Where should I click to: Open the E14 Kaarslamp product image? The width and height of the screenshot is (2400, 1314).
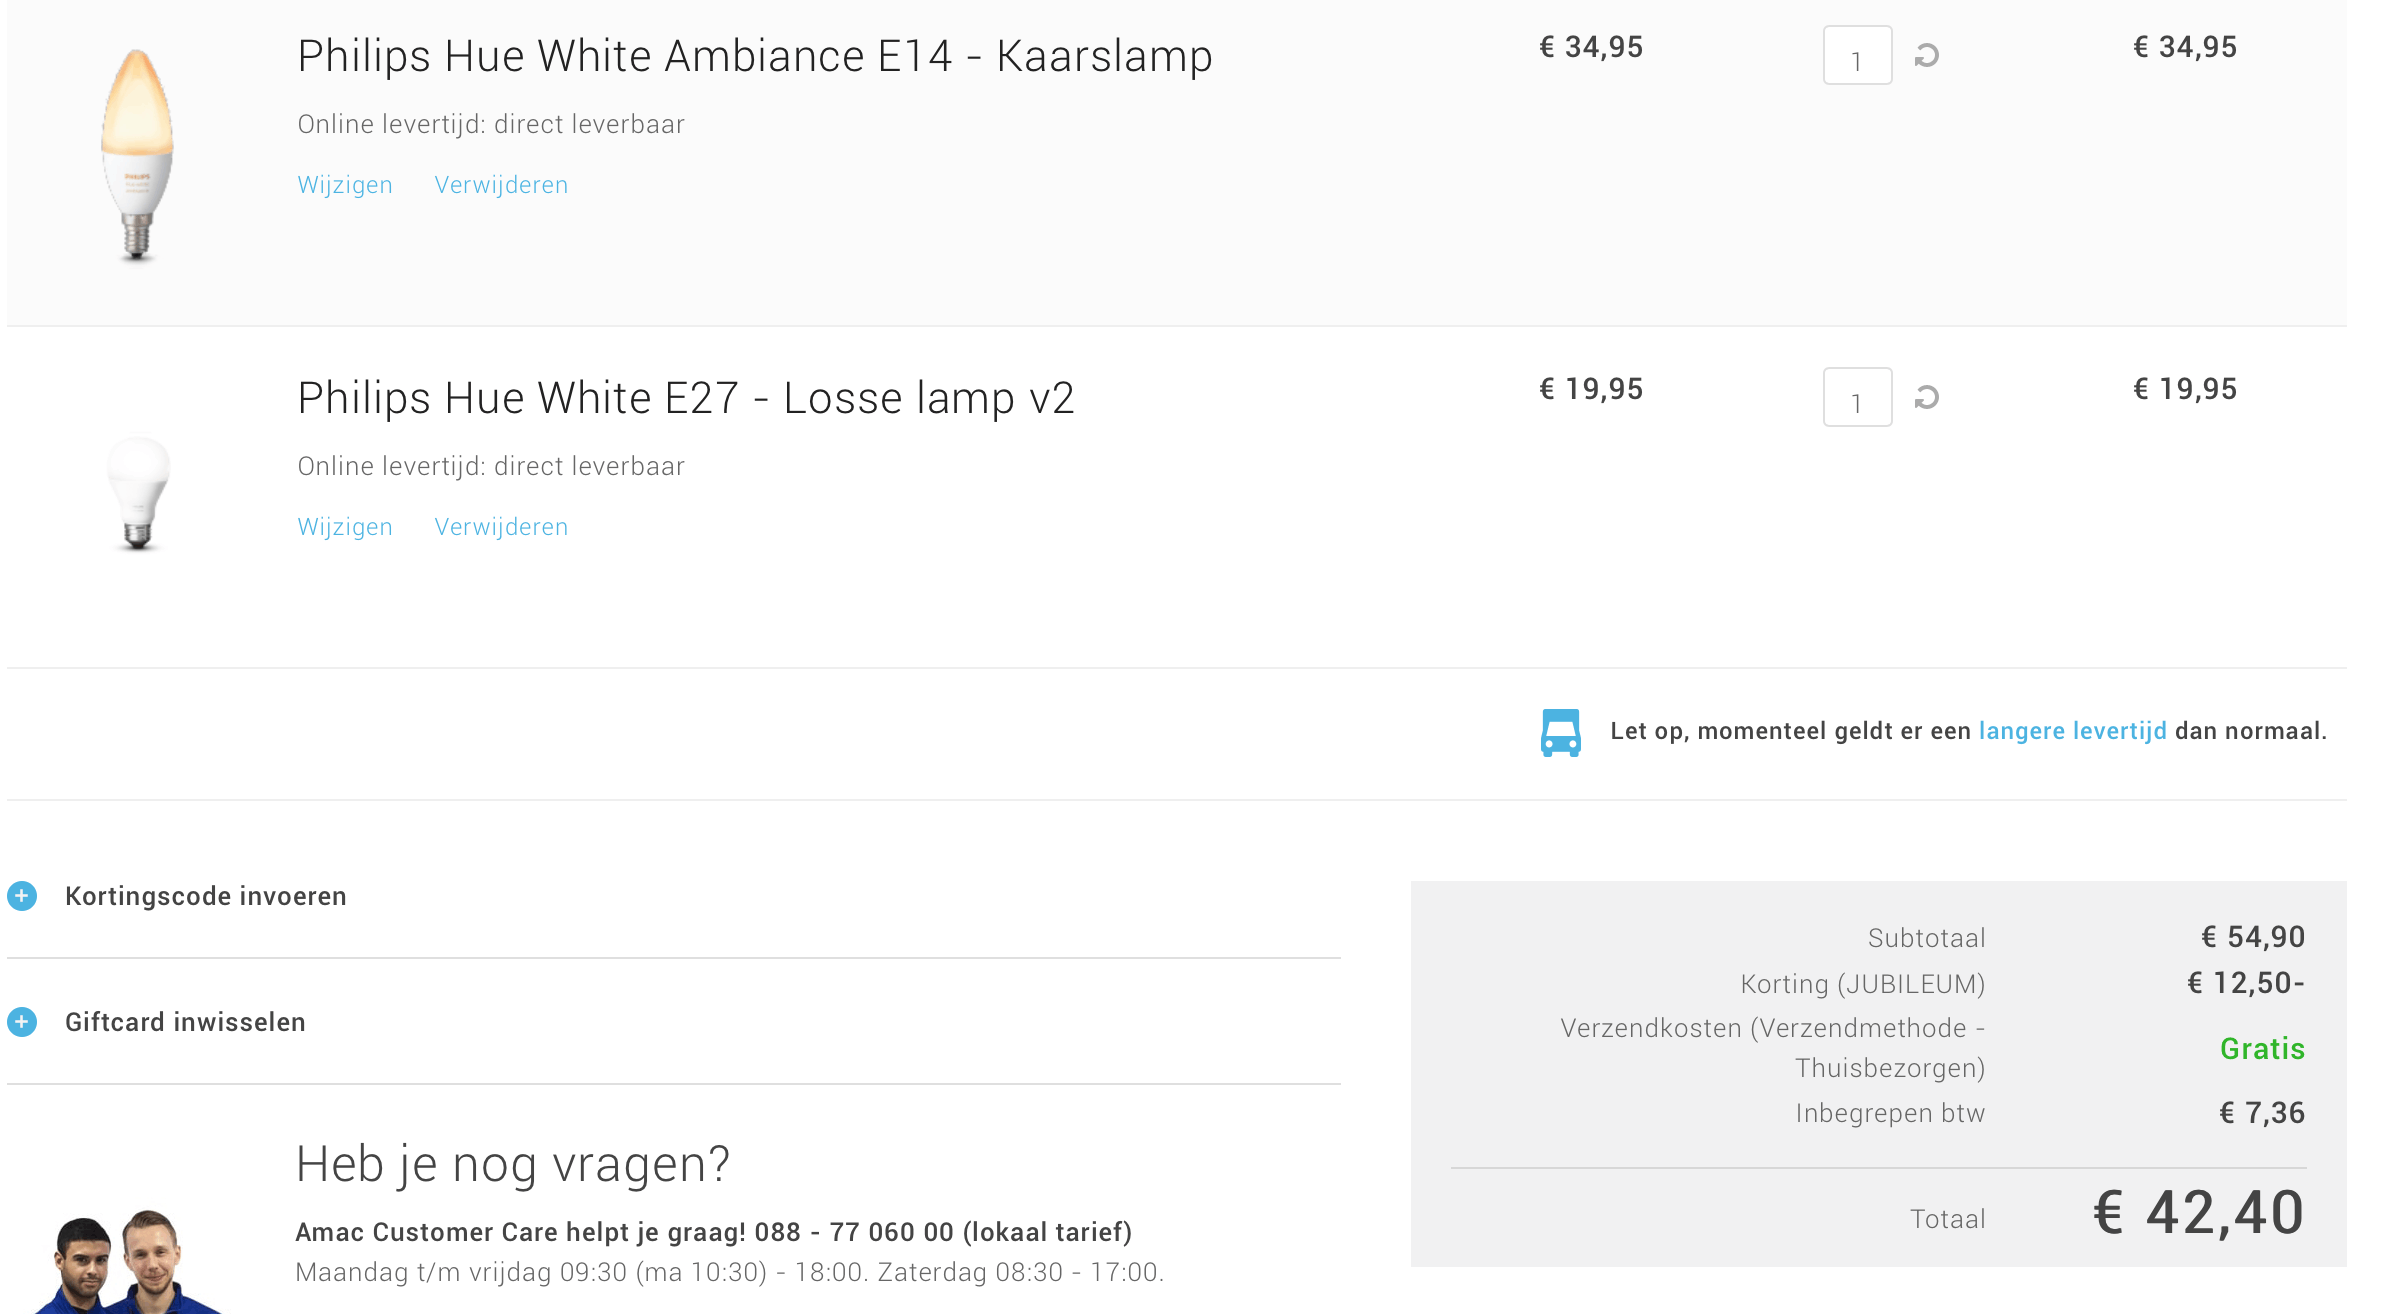(138, 155)
